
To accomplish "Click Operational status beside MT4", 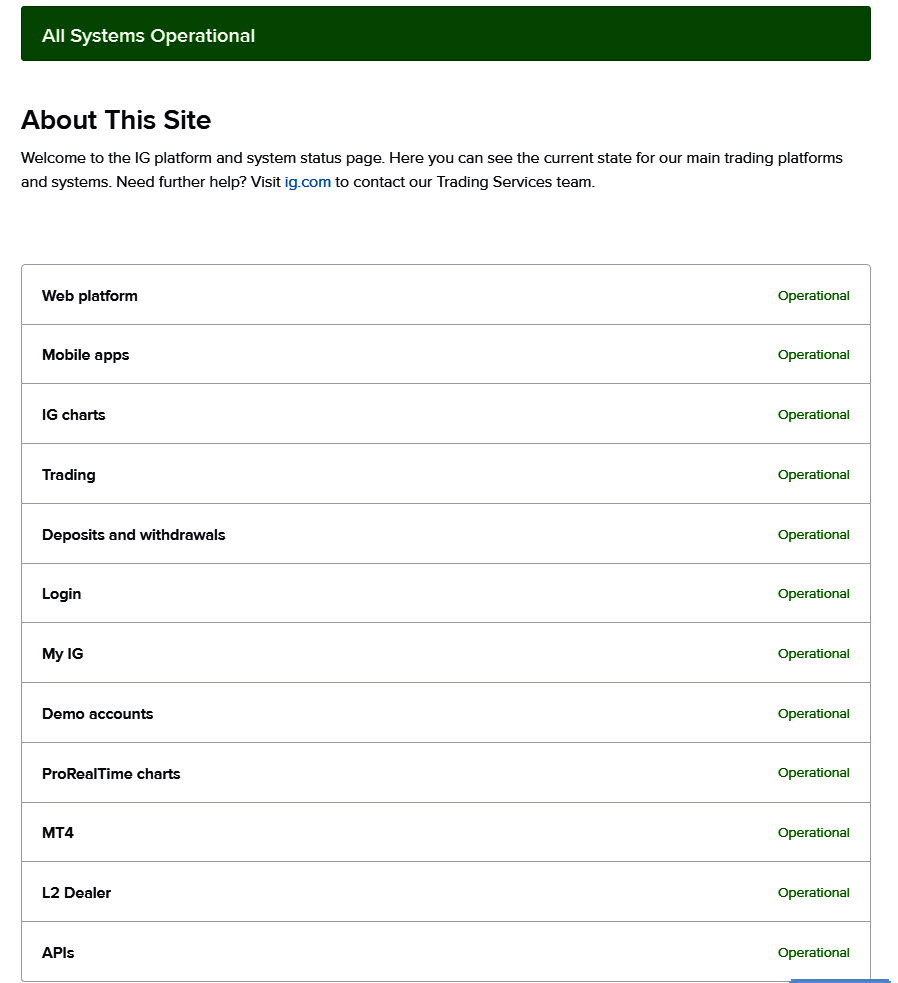I will [x=813, y=833].
